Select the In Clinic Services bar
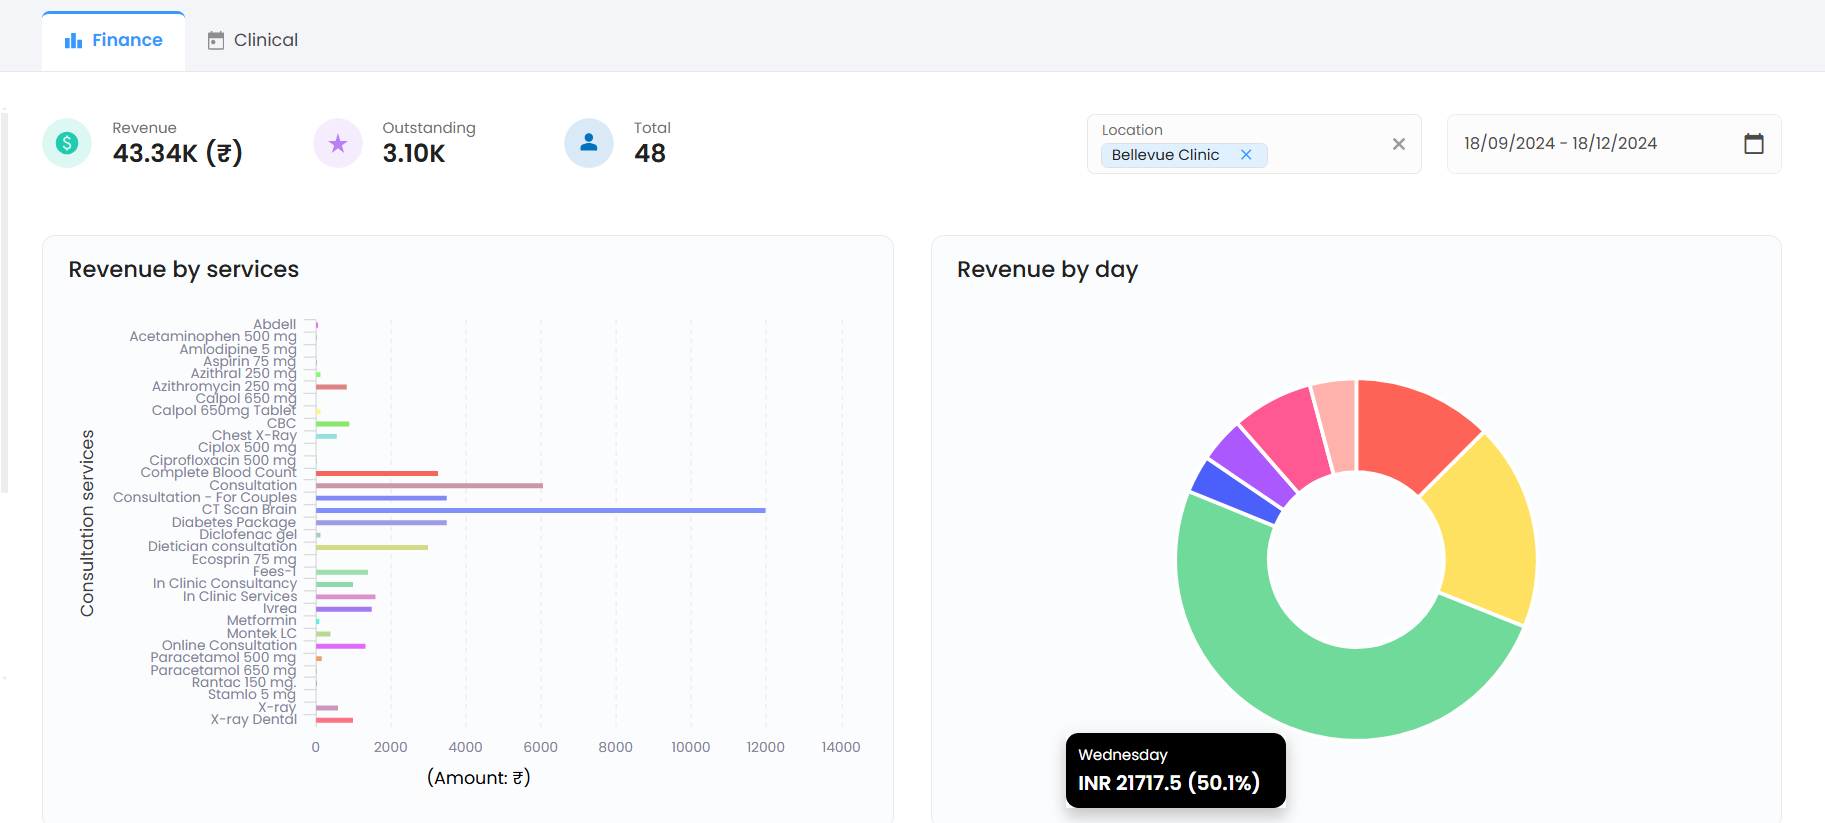The width and height of the screenshot is (1825, 823). [346, 596]
